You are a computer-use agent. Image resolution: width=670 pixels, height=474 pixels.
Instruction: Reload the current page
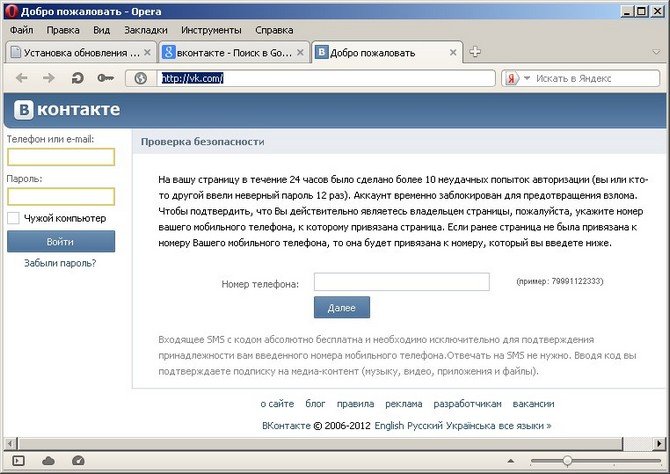pyautogui.click(x=77, y=78)
